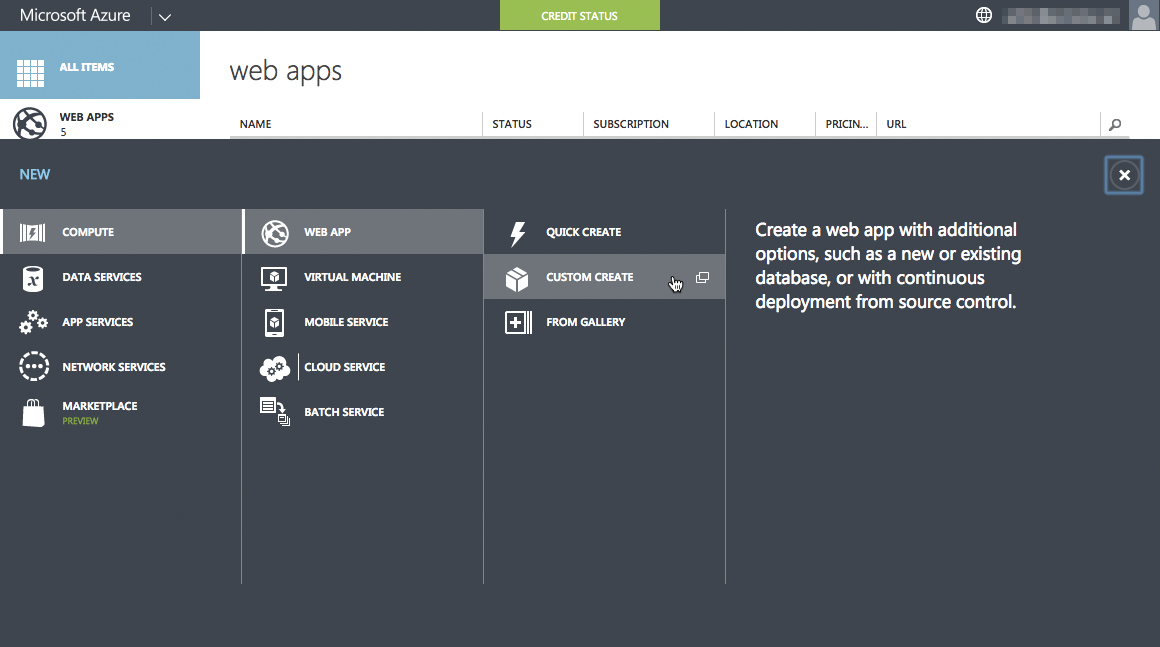This screenshot has width=1160, height=647.
Task: Click the Mobile Service phone icon
Action: [274, 323]
